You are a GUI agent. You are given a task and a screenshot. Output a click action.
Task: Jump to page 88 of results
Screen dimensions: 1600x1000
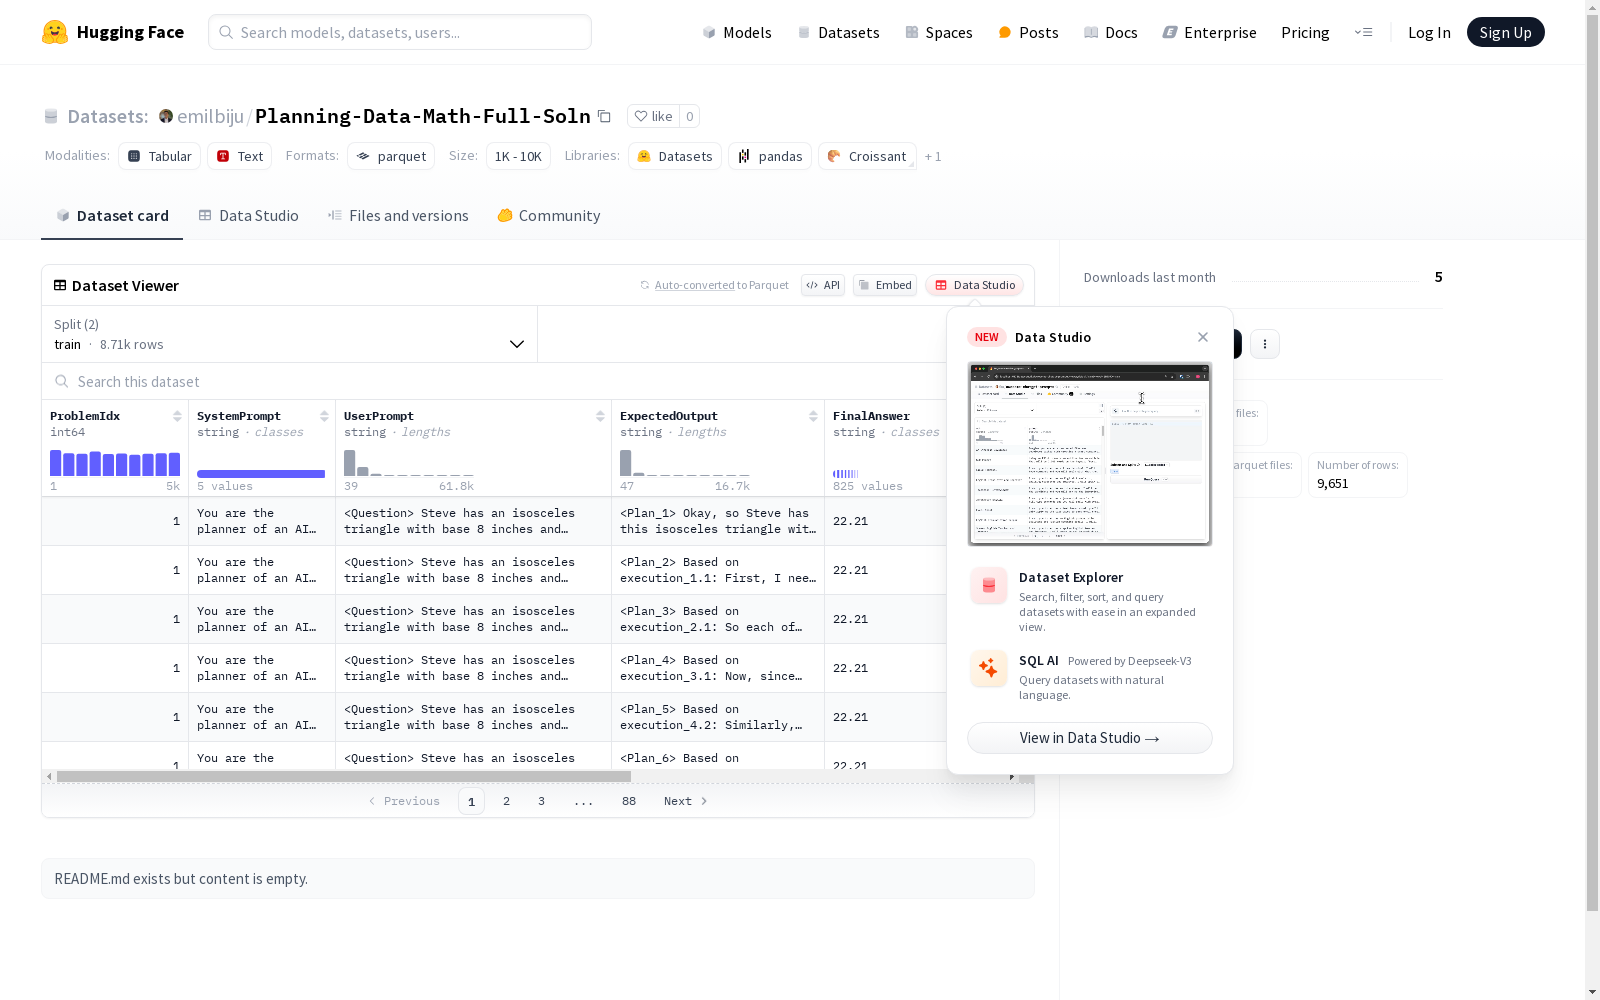coord(629,801)
